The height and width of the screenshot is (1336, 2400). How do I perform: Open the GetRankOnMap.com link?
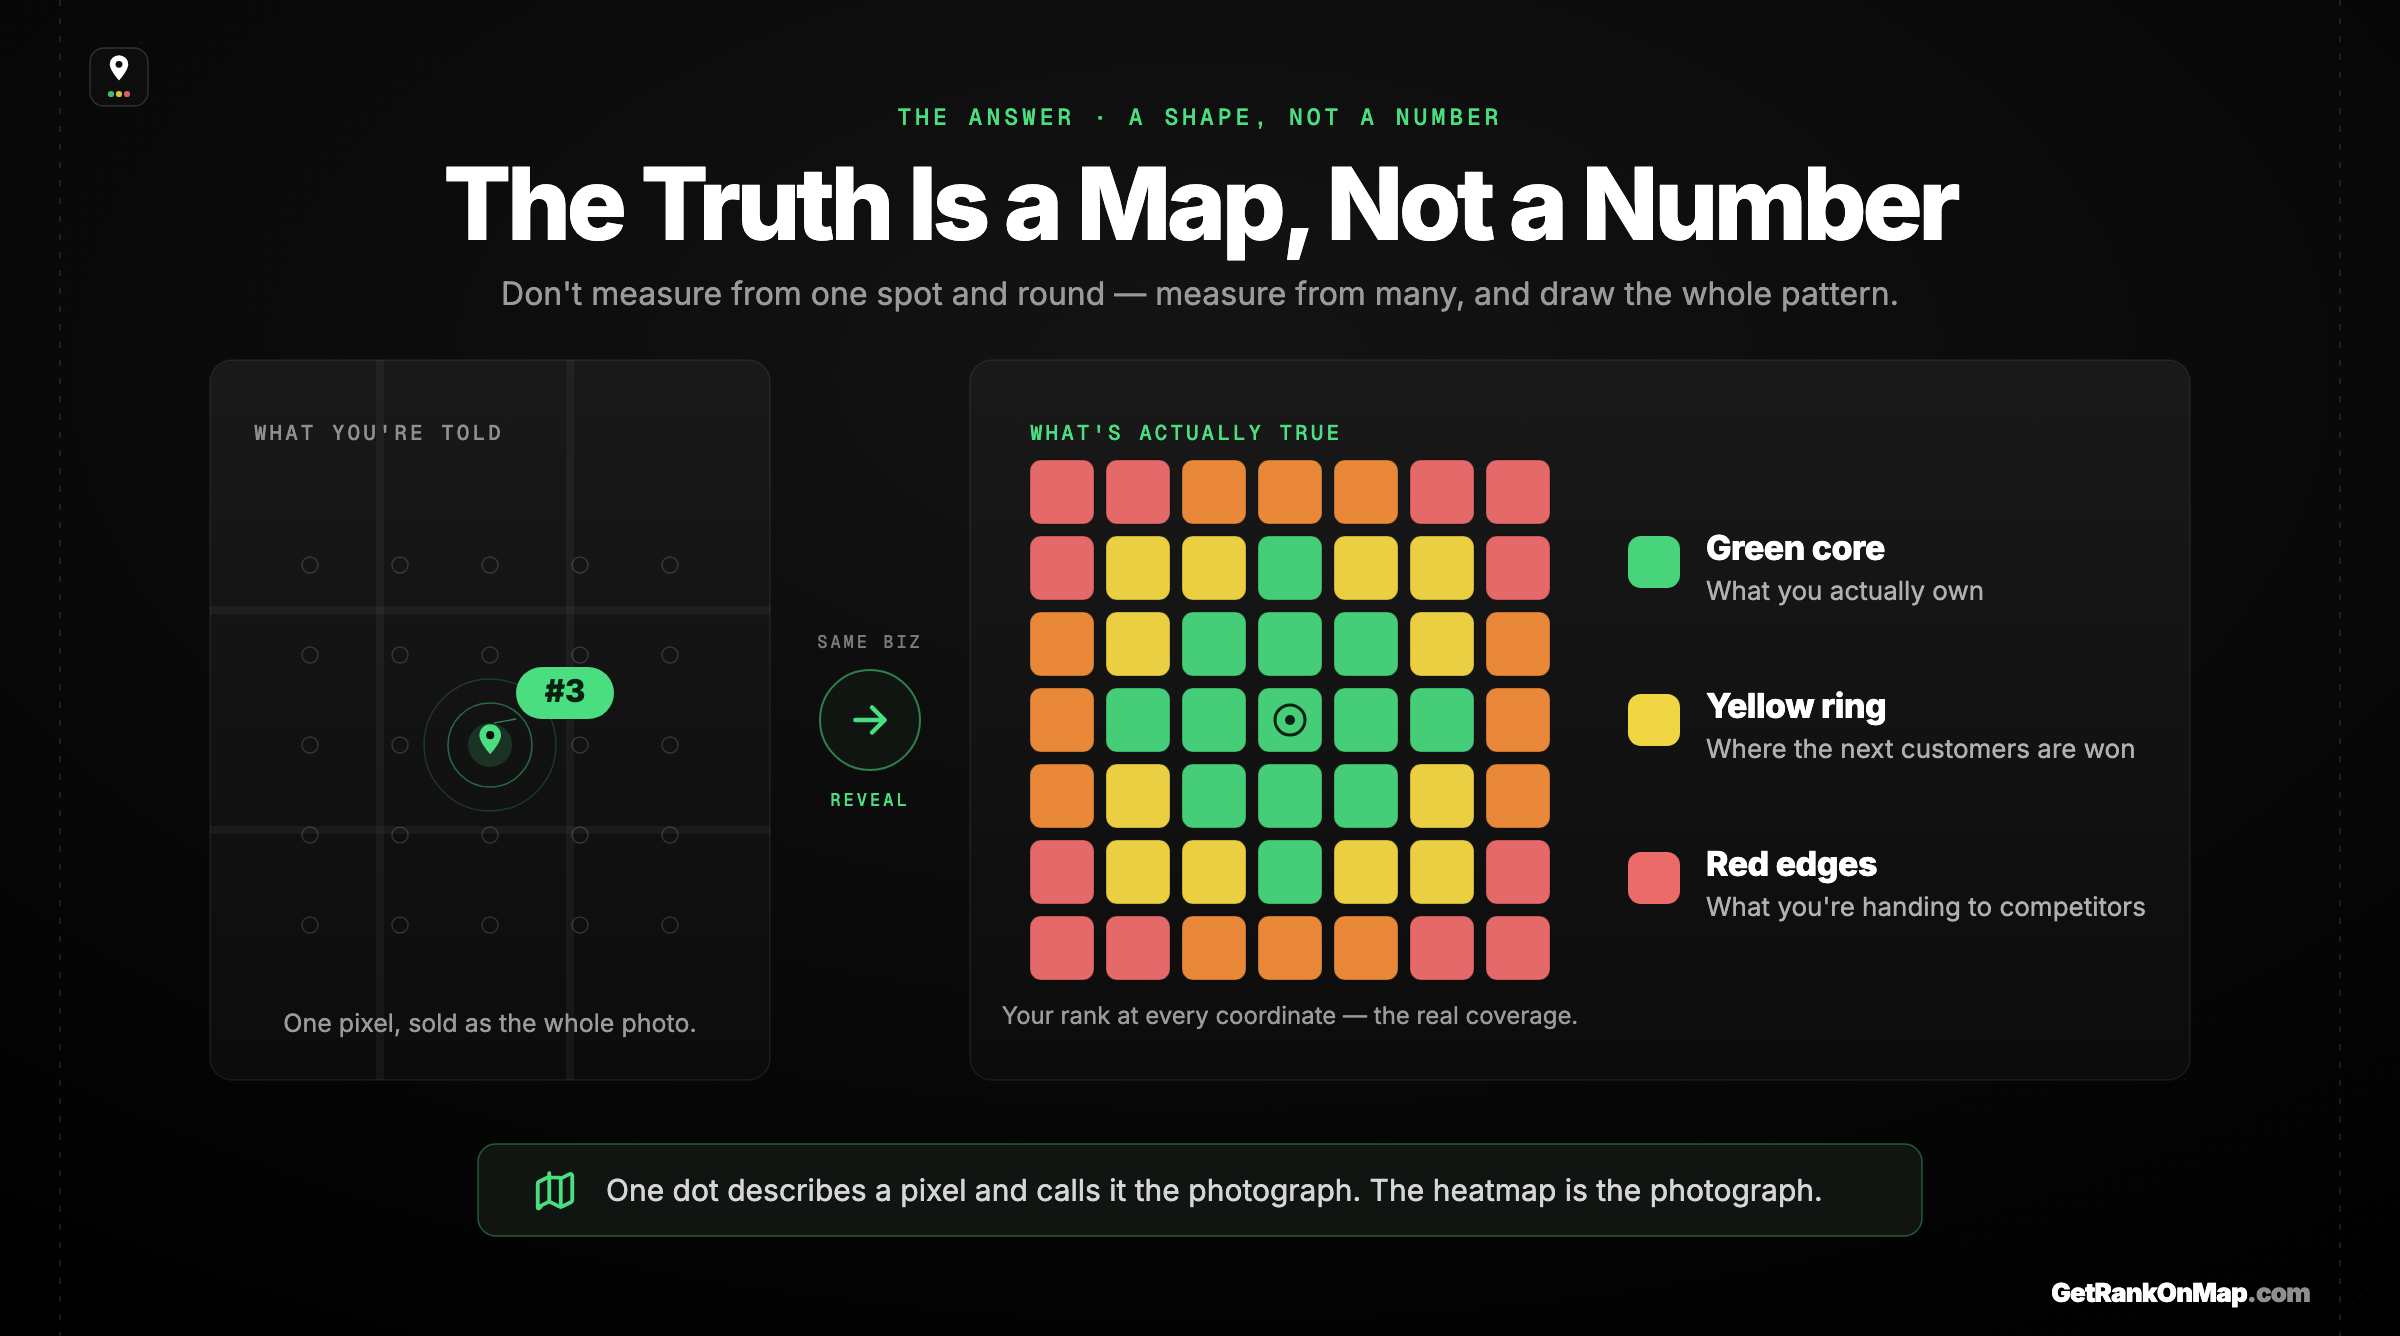click(x=2180, y=1293)
